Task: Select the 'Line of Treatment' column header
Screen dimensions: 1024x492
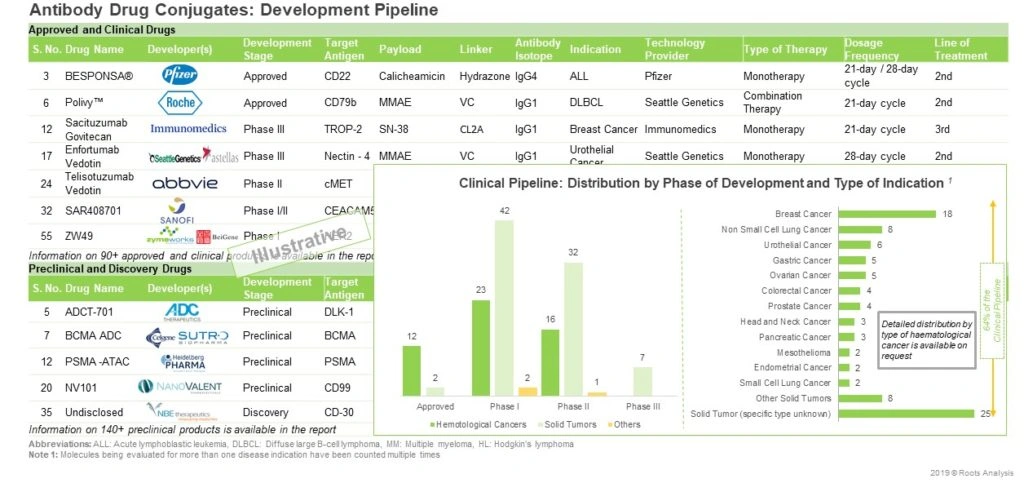Action: click(x=960, y=49)
